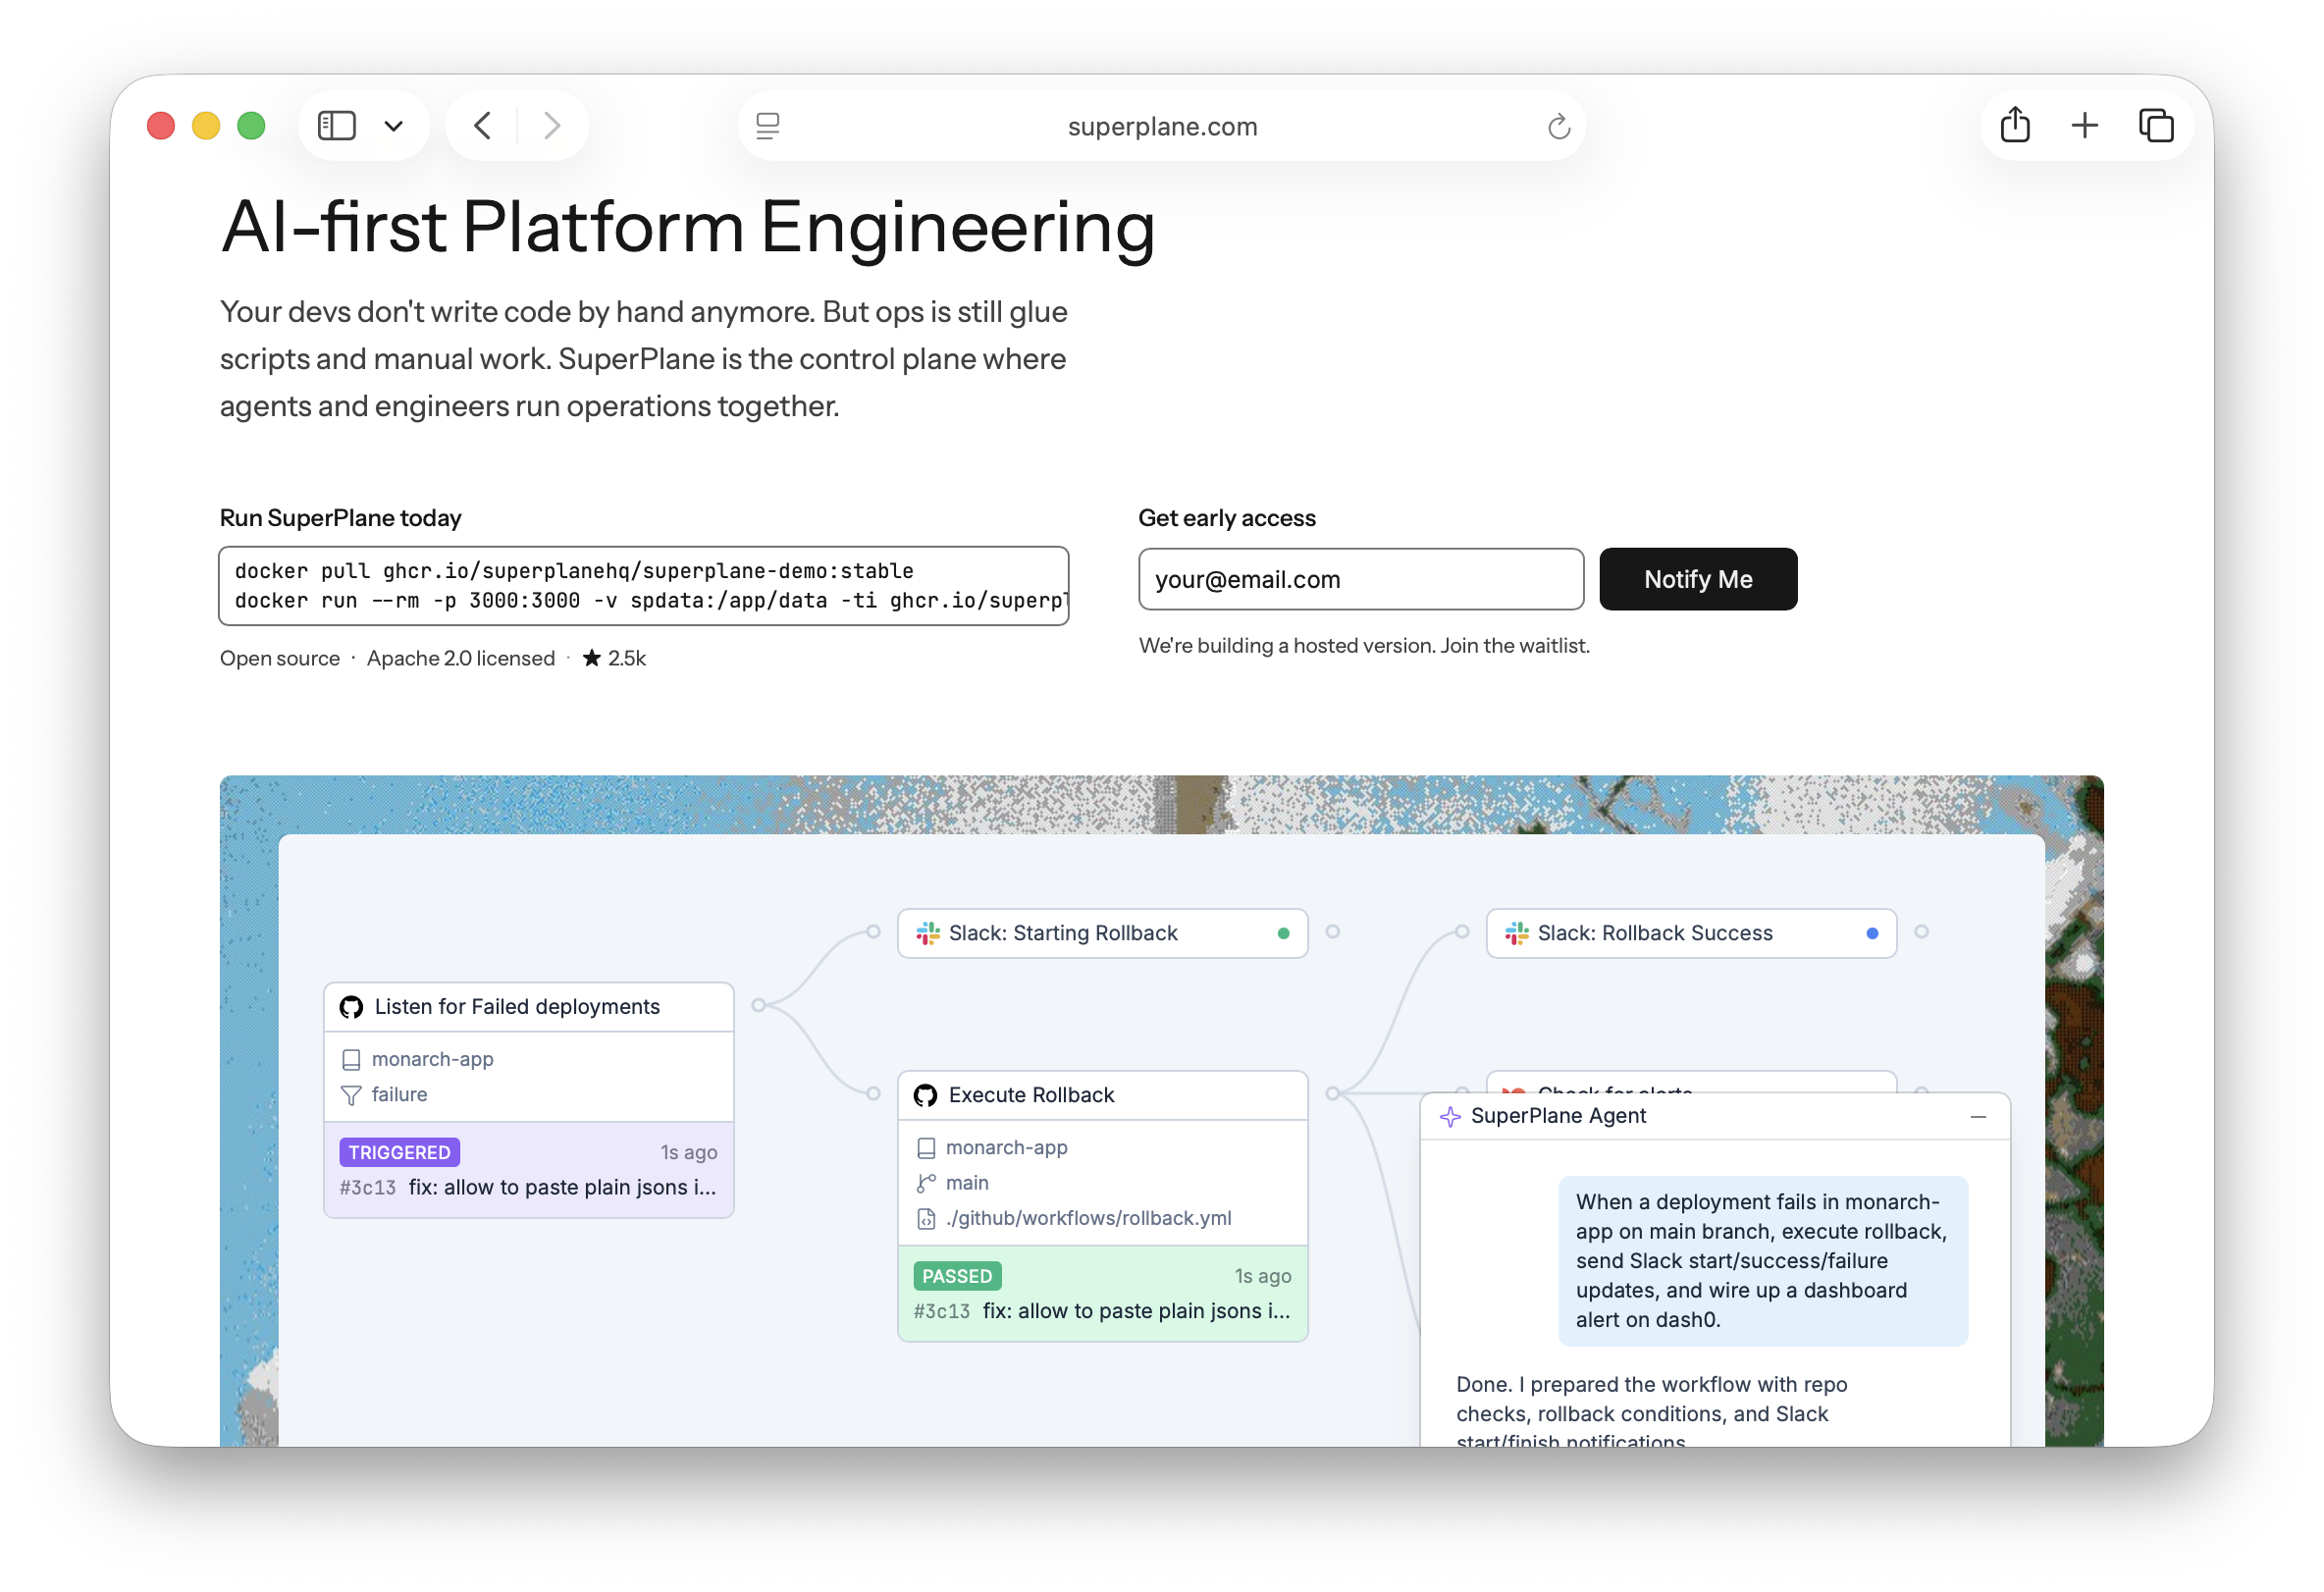Click the TRIGGERED status badge
Image resolution: width=2324 pixels, height=1592 pixels.
pyautogui.click(x=399, y=1153)
